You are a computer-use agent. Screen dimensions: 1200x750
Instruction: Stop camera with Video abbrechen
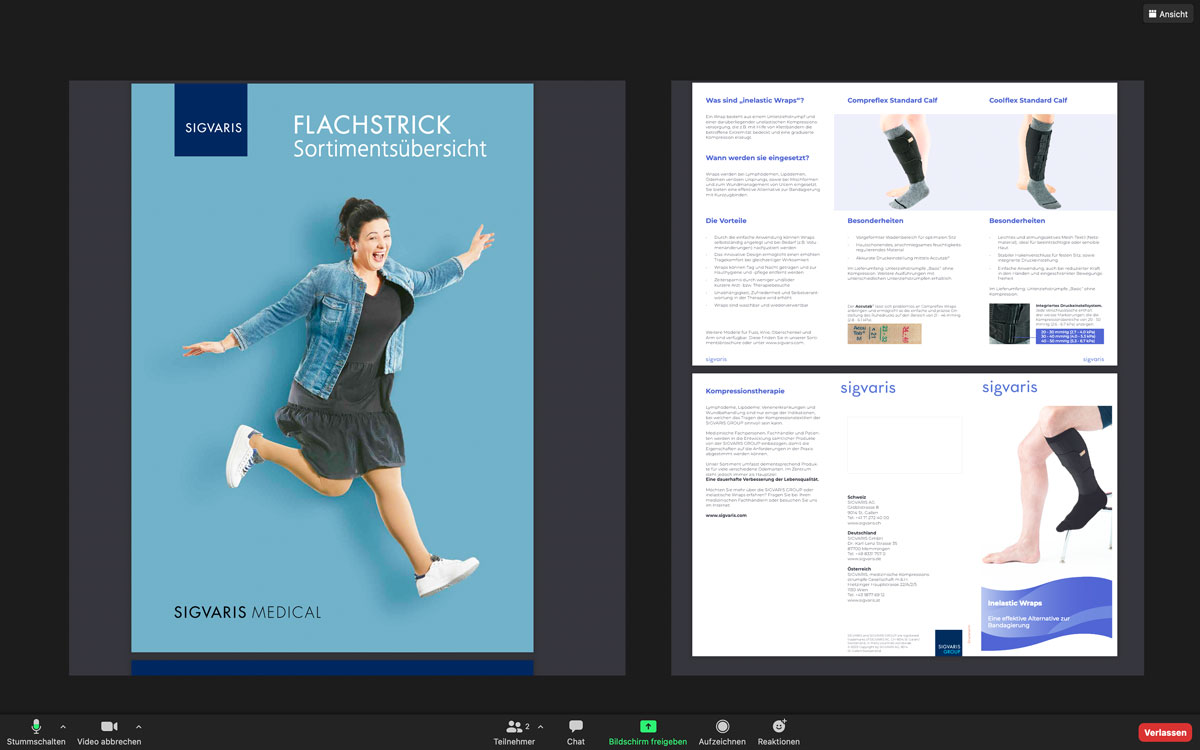point(109,732)
